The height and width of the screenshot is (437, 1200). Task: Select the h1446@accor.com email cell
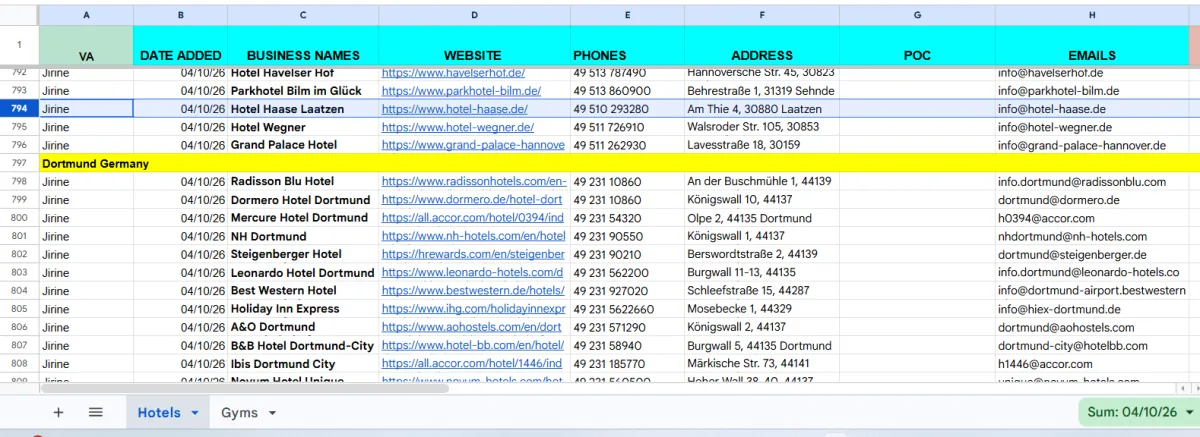(1091, 363)
